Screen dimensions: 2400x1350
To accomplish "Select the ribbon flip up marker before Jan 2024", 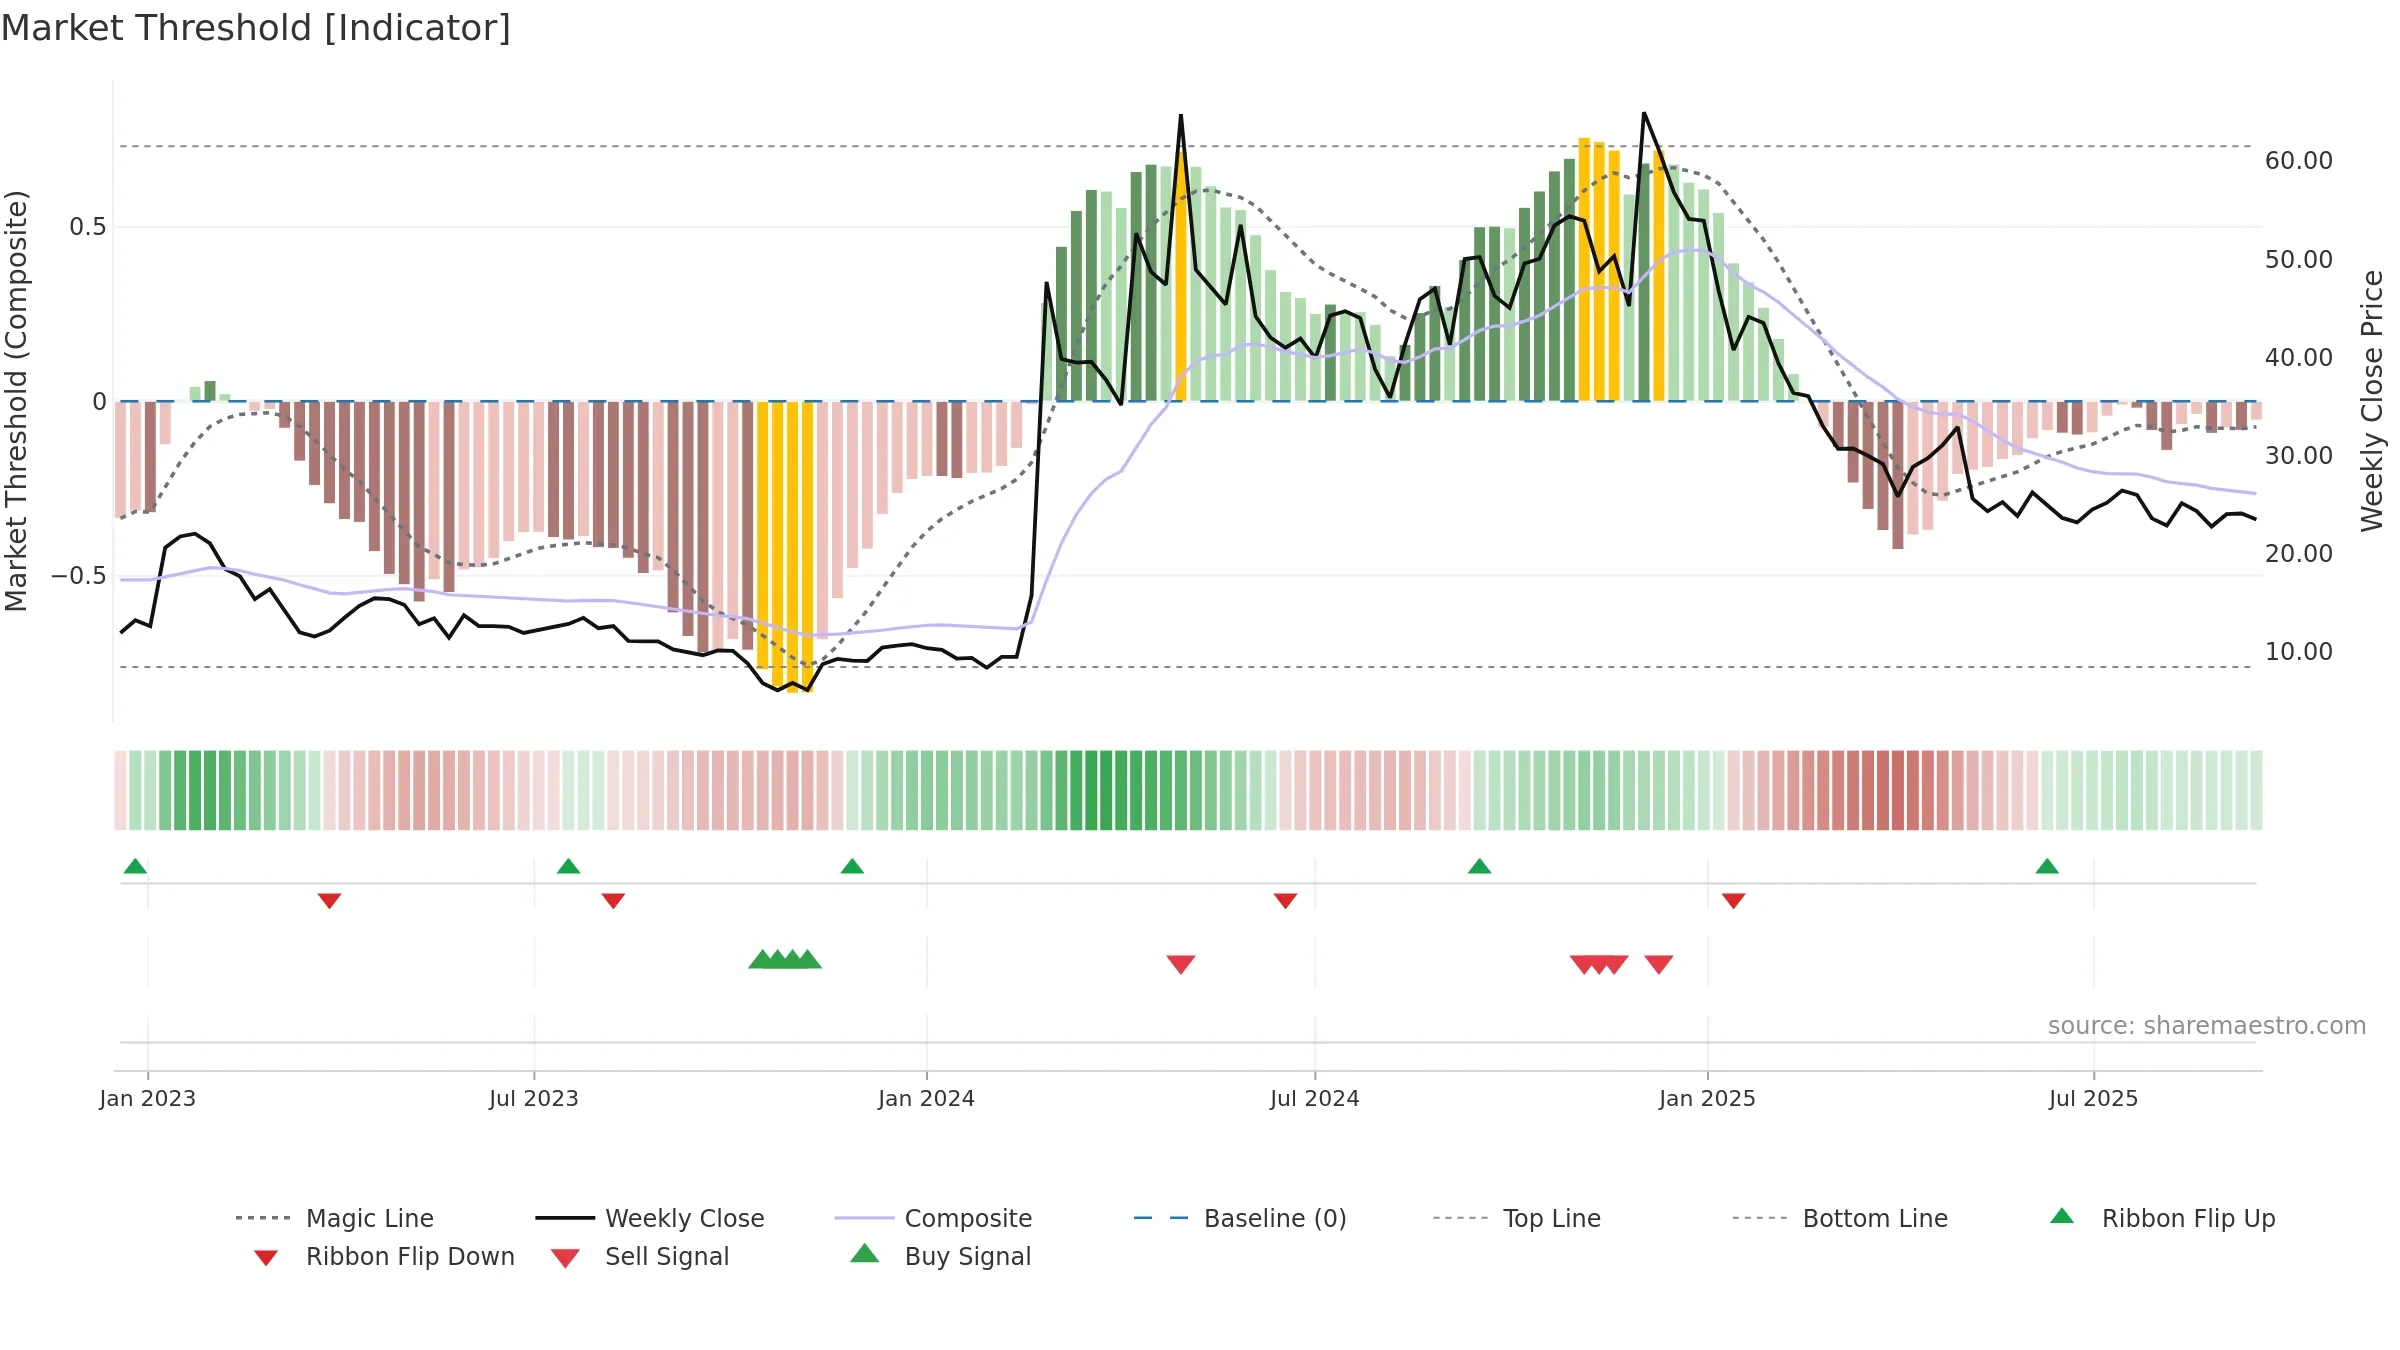I will (x=852, y=866).
